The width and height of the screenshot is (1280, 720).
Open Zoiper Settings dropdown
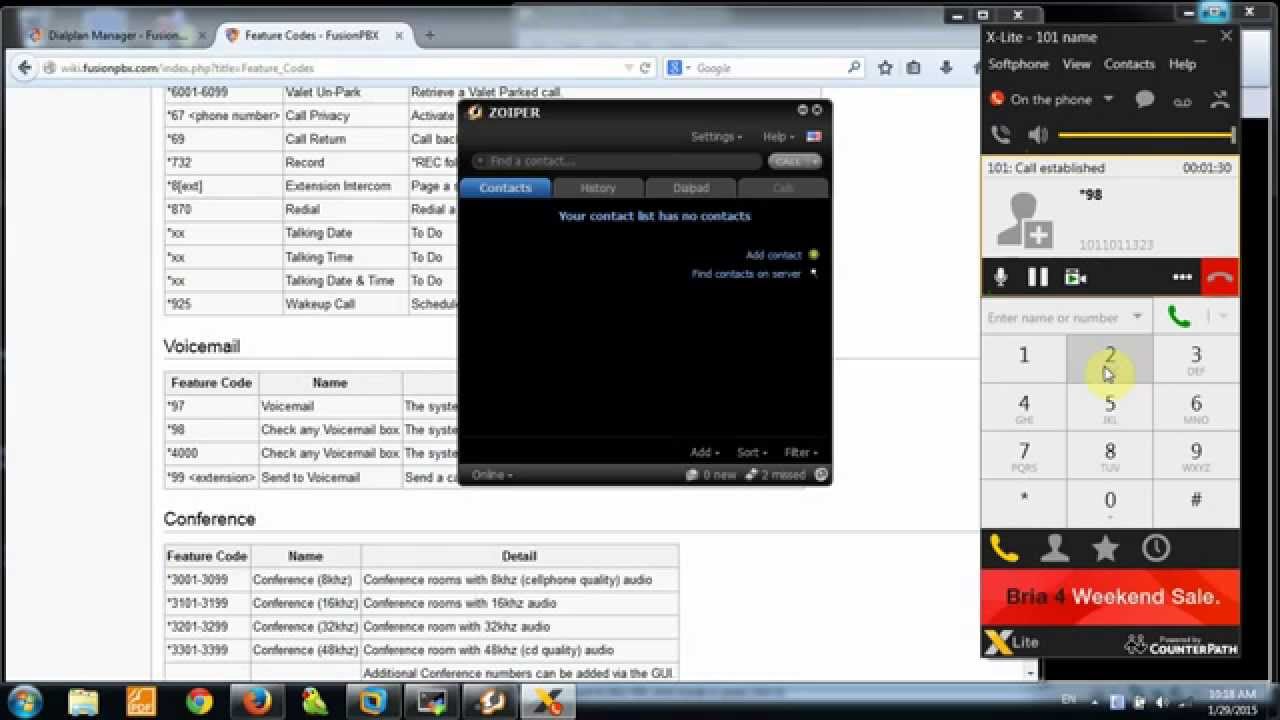[x=716, y=137]
